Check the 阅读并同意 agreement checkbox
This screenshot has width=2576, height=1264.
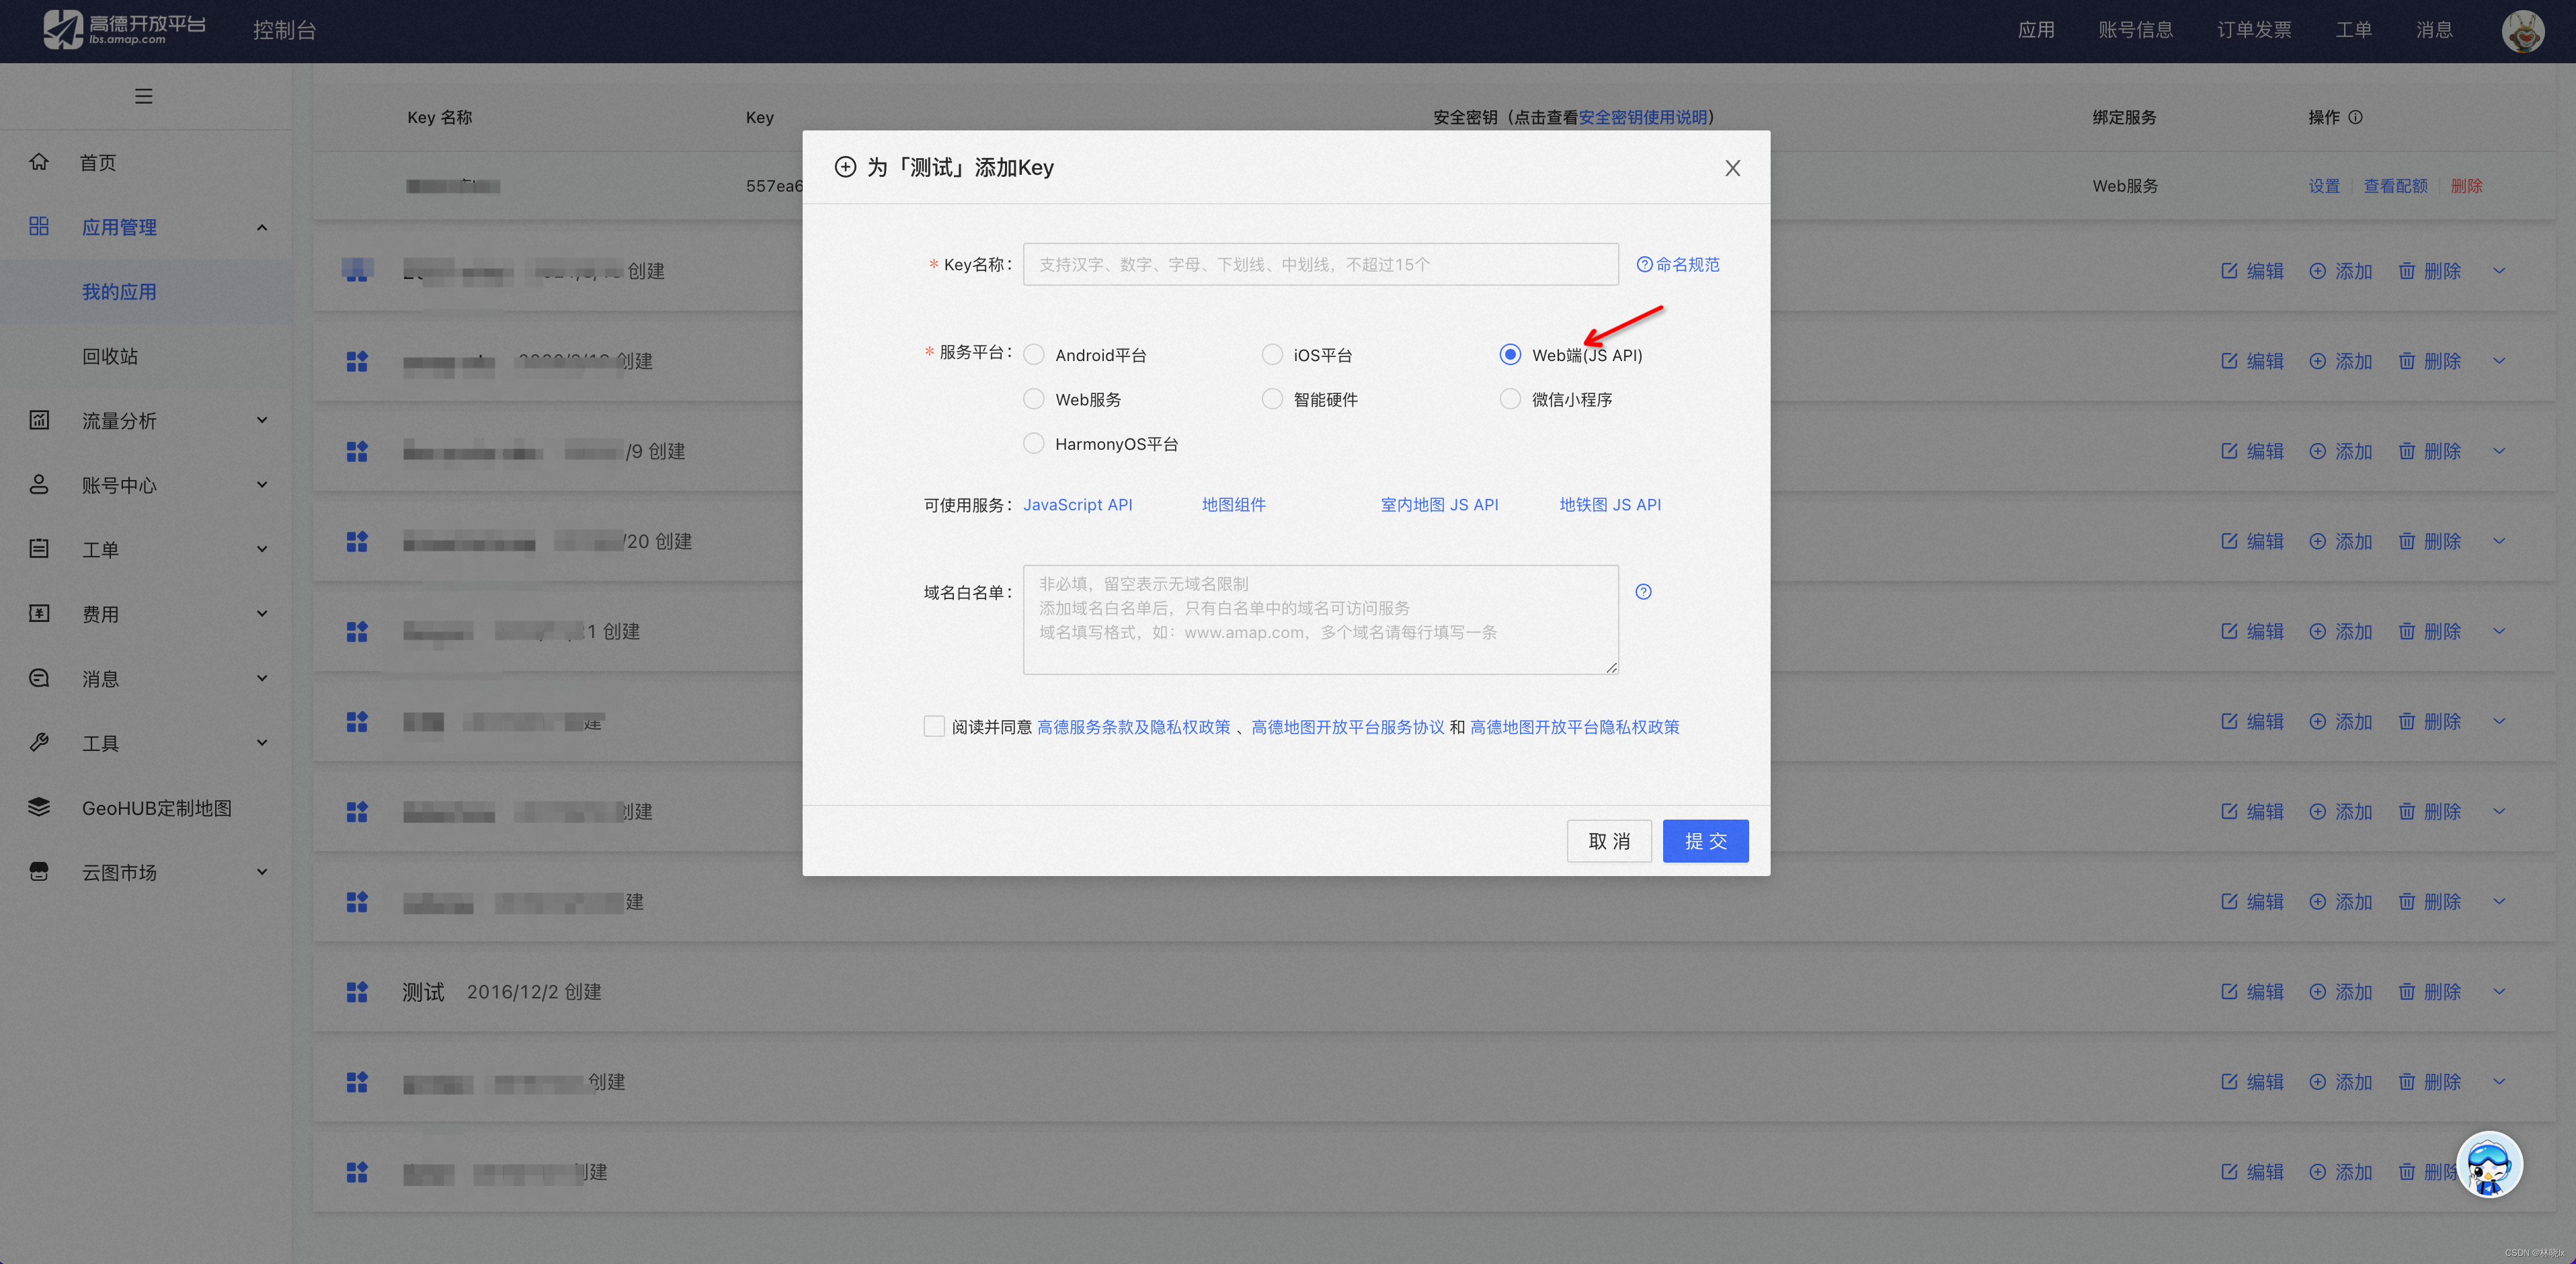coord(934,727)
